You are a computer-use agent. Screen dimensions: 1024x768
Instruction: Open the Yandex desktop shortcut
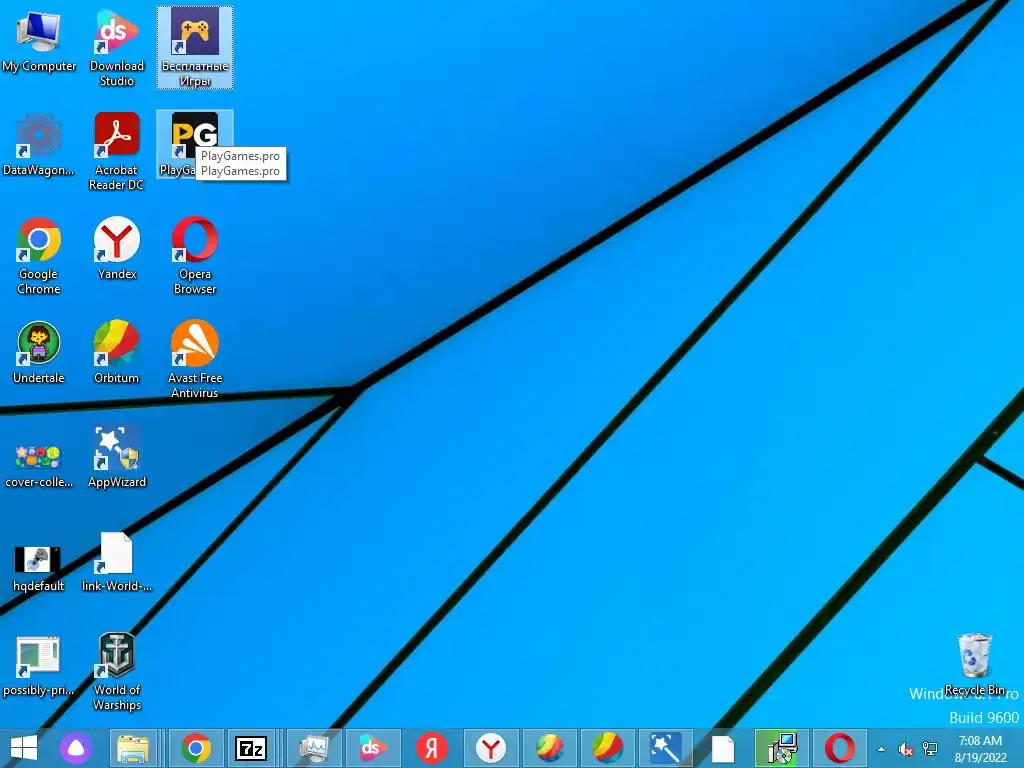coord(117,248)
